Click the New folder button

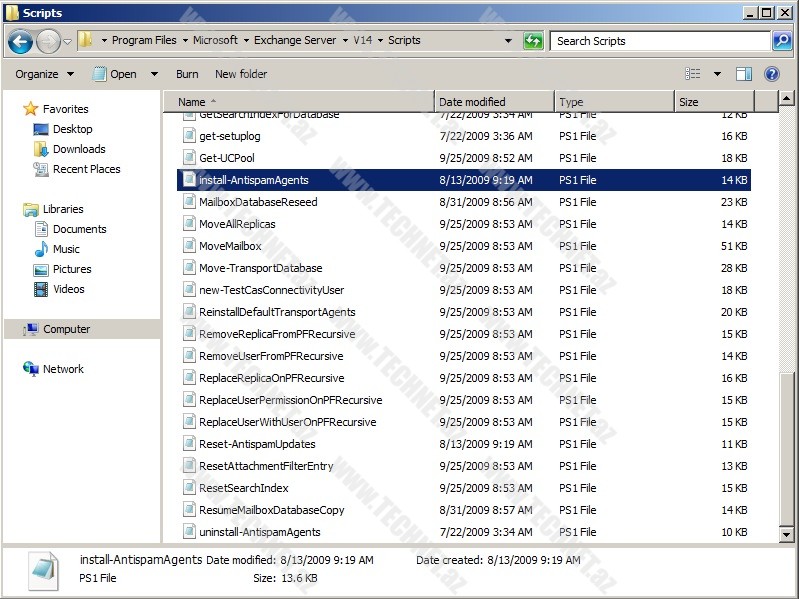(x=241, y=74)
